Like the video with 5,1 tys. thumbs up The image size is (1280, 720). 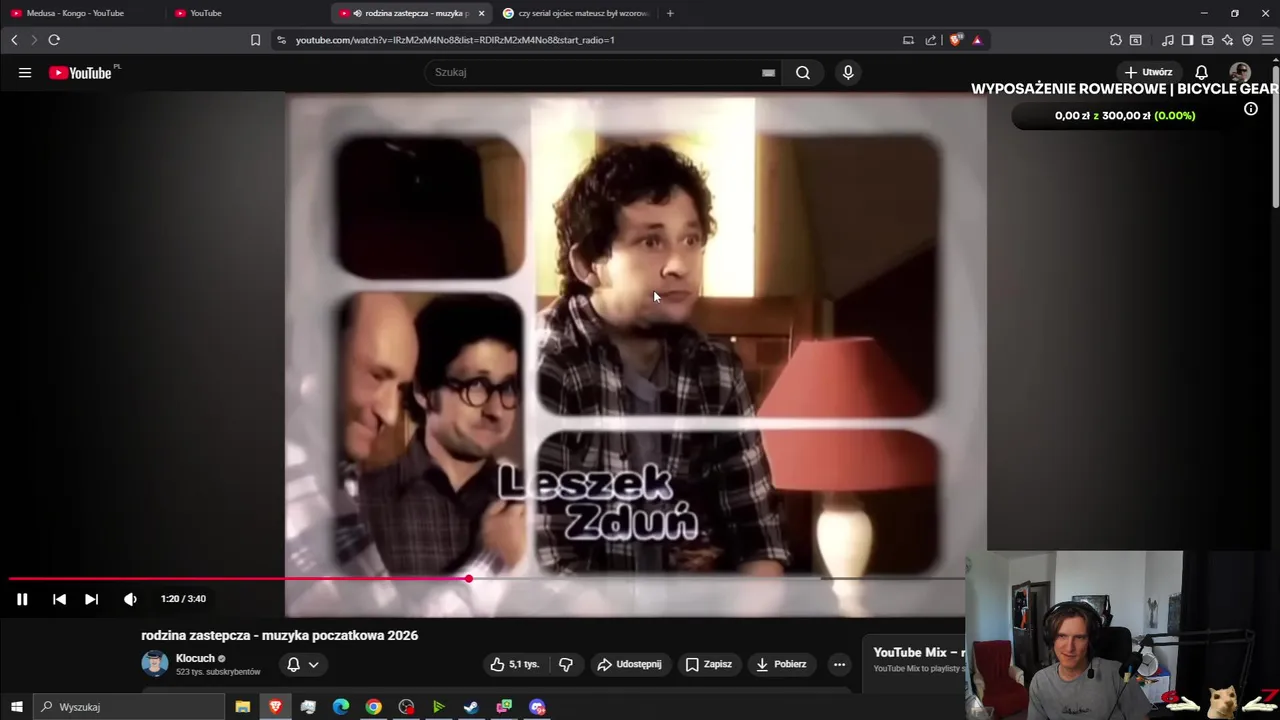coord(514,664)
